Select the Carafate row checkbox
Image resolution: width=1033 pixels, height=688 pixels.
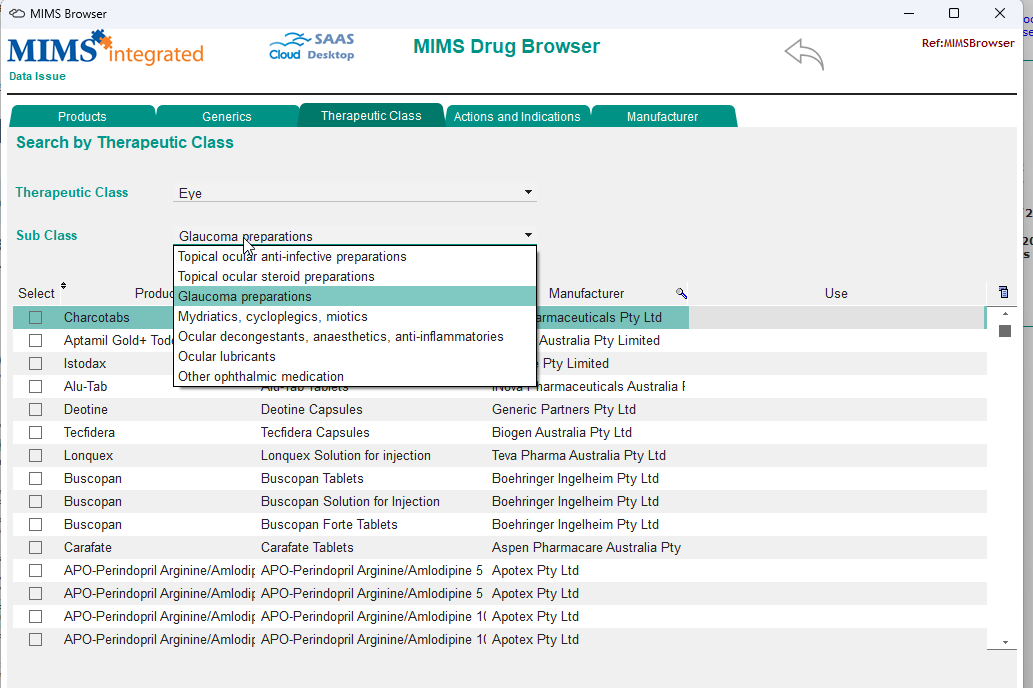click(x=36, y=548)
